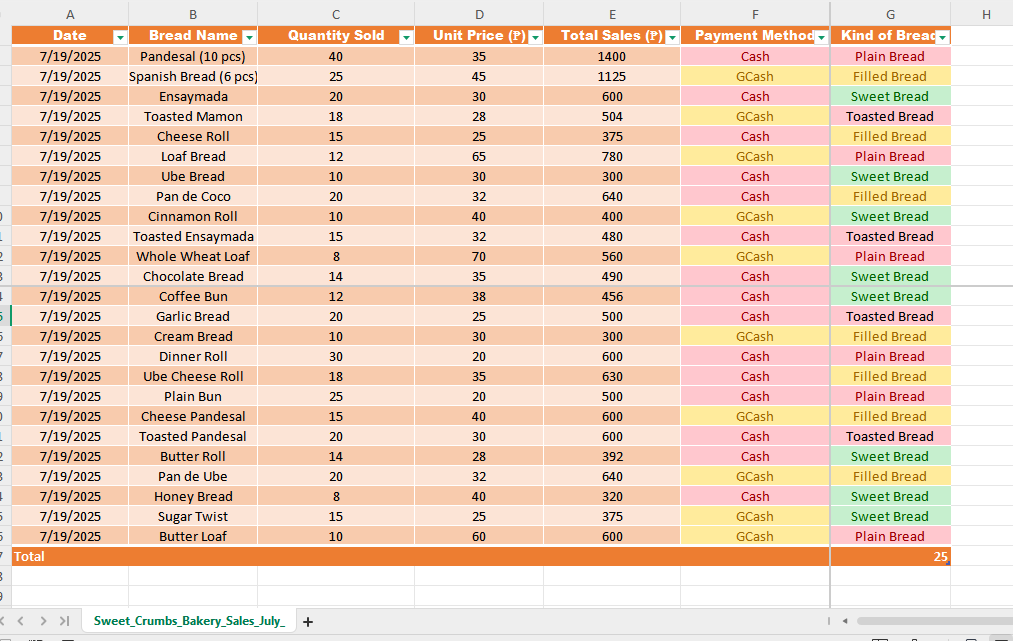
Task: Select the 'Dinner Roll' cell
Action: point(193,357)
